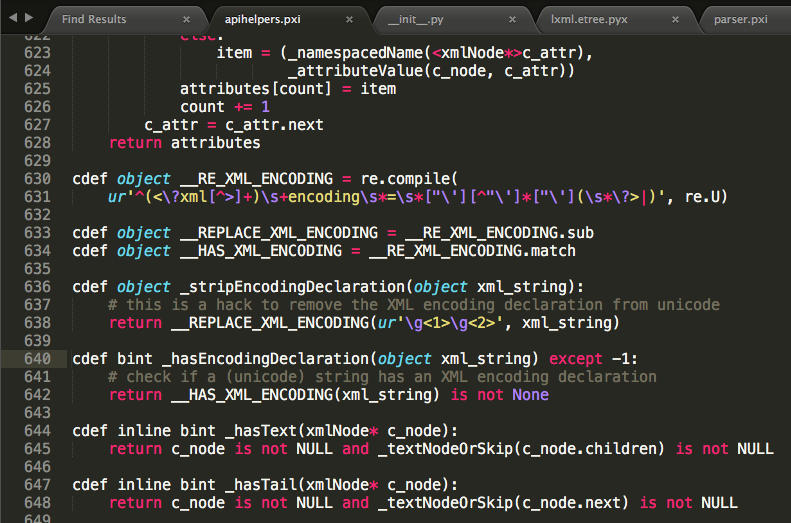
Task: Click _hasText function name on line 644
Action: tap(261, 431)
